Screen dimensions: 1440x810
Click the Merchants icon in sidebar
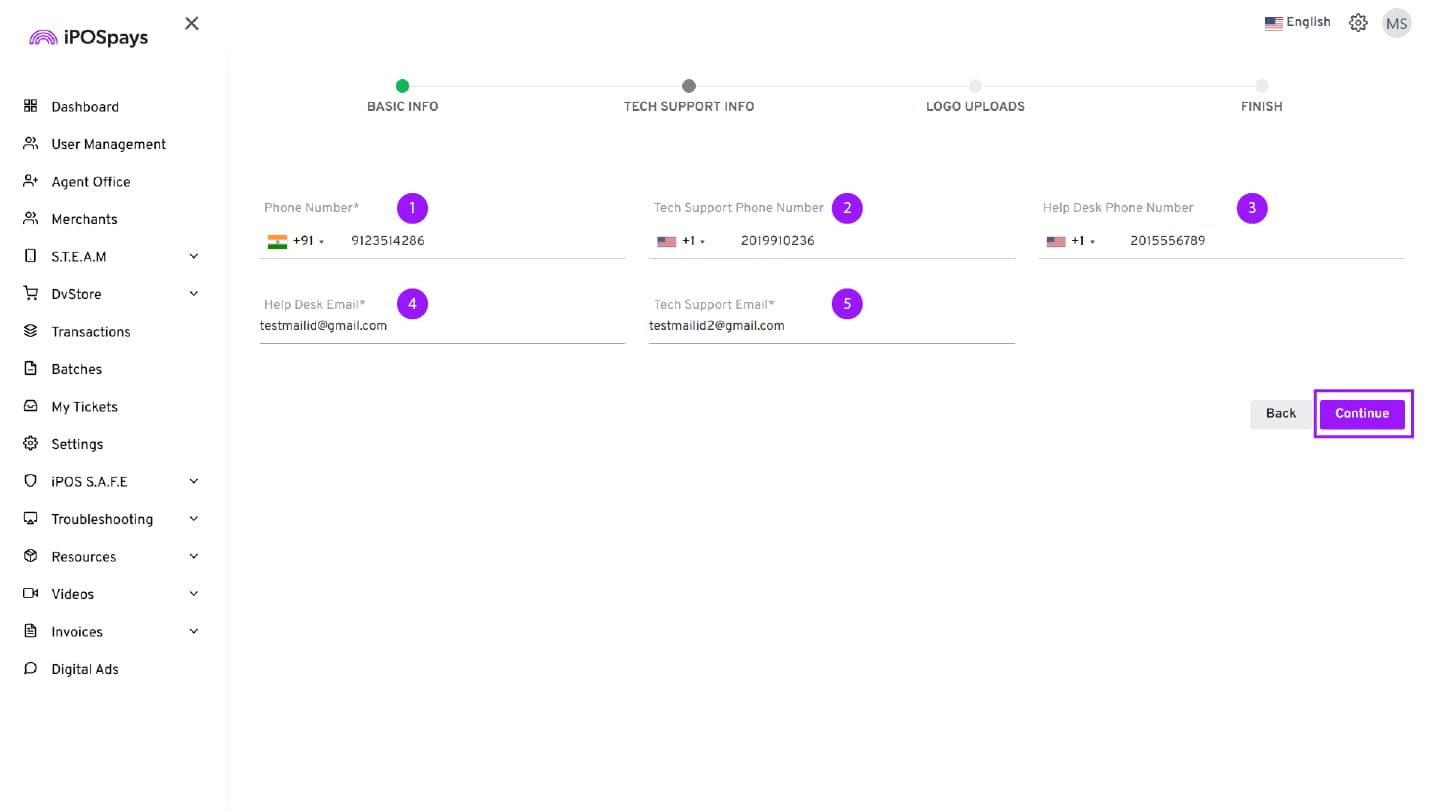30,219
